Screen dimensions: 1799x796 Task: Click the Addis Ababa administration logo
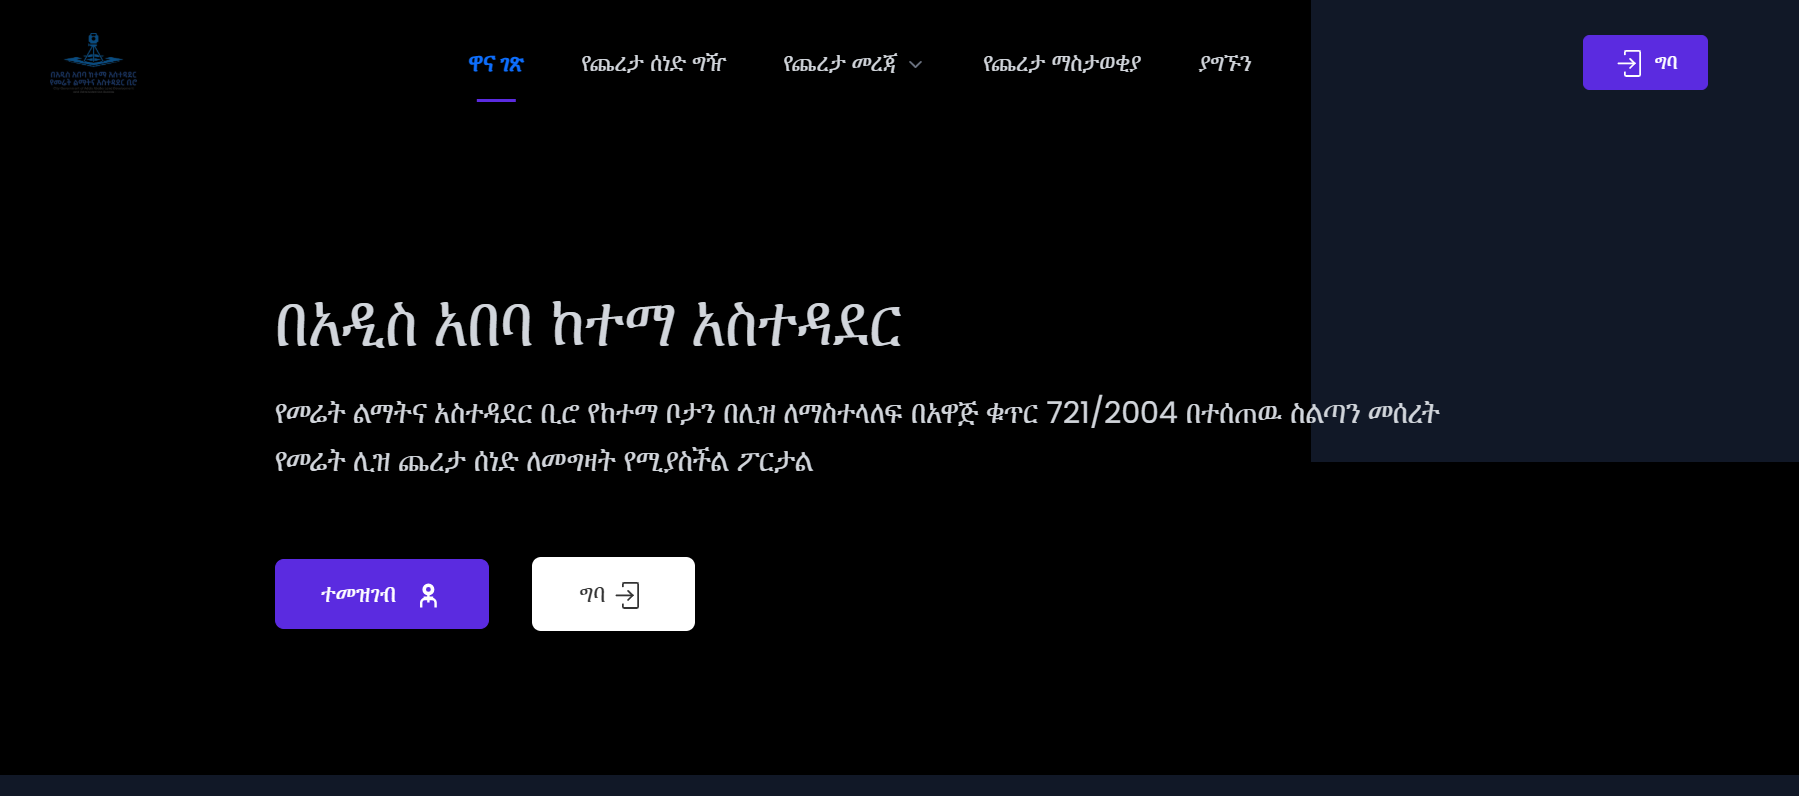coord(93,62)
